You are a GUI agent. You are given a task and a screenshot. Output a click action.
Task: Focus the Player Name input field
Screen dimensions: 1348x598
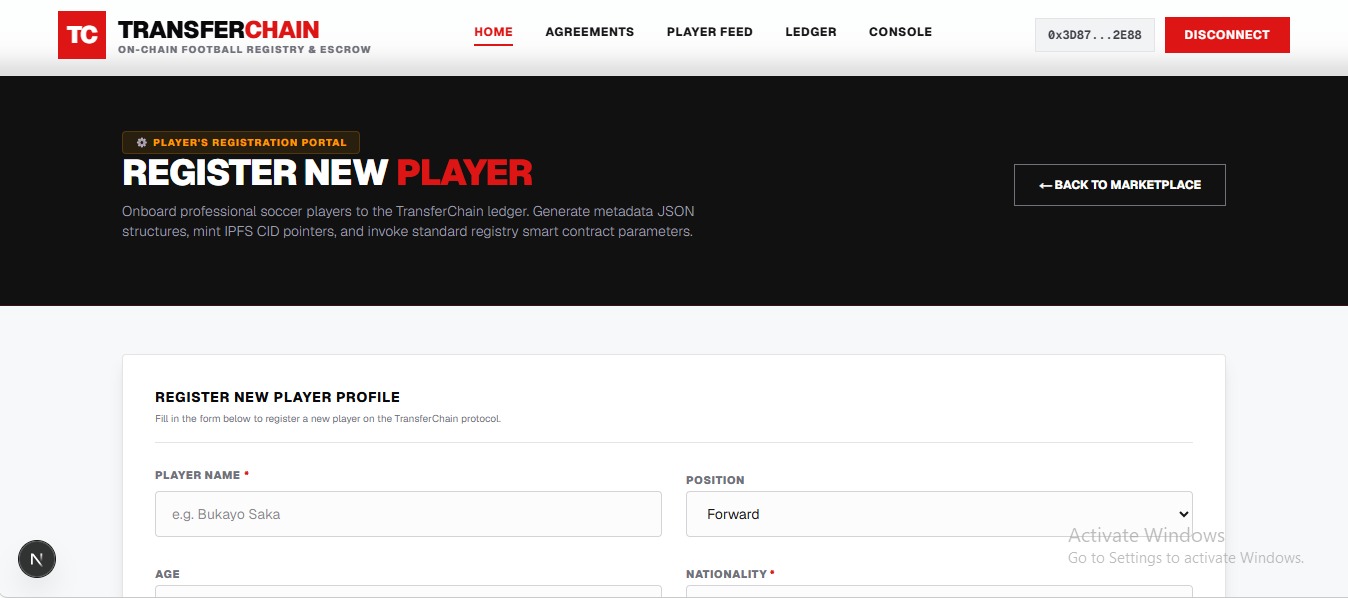point(408,514)
